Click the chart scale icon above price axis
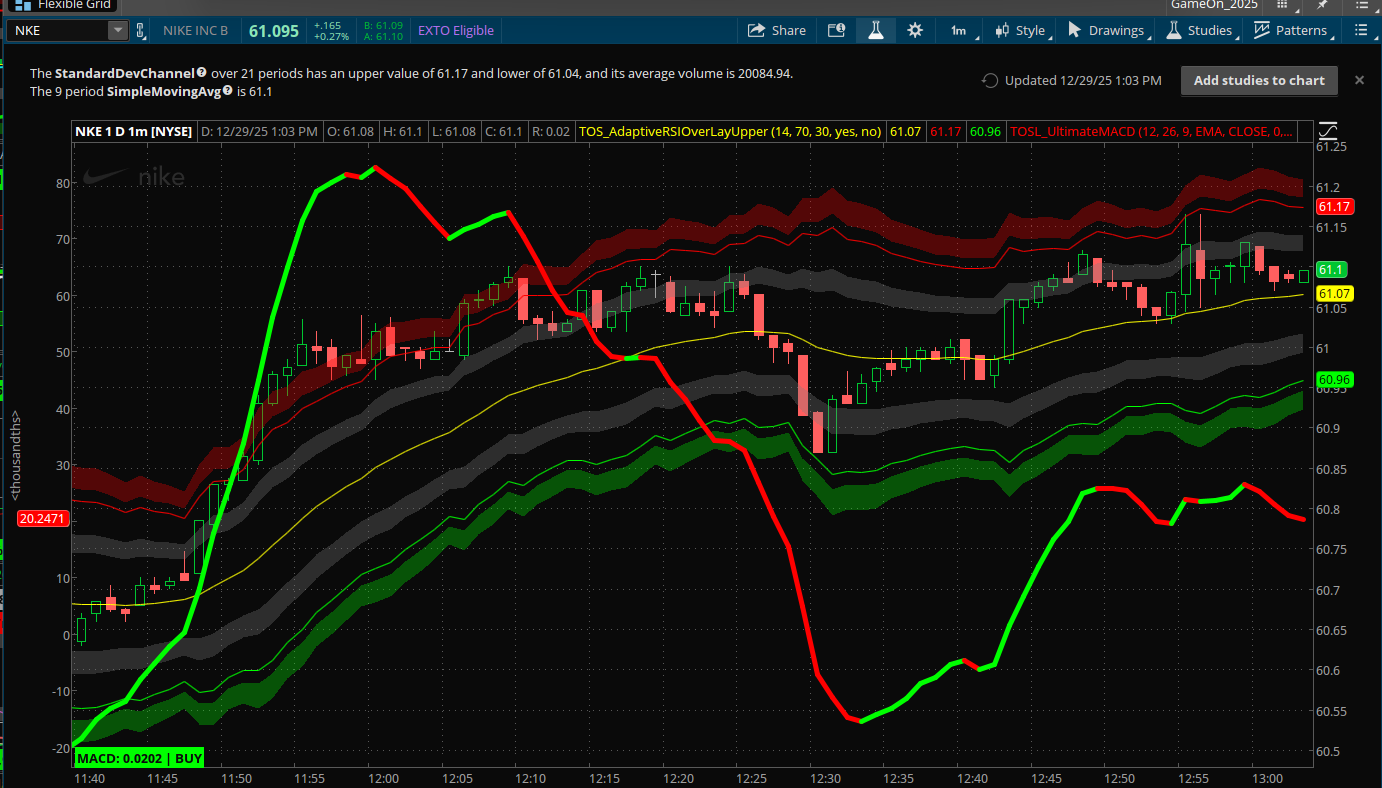 point(1328,131)
